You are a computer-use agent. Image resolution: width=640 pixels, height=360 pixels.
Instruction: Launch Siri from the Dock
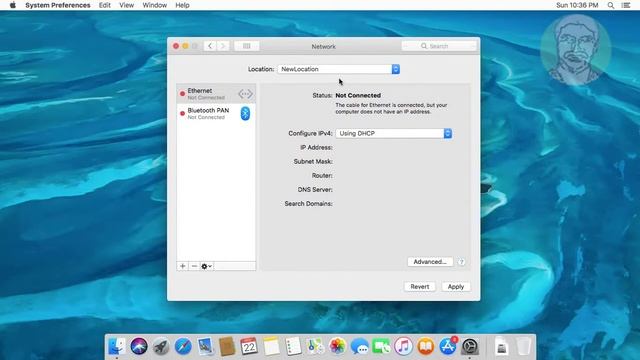point(139,347)
